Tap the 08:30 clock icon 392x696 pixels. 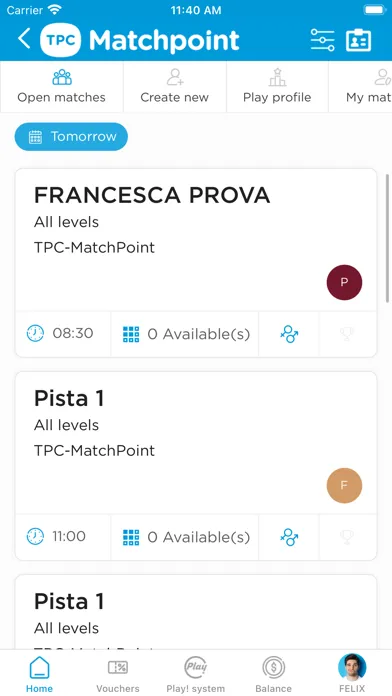coord(35,333)
